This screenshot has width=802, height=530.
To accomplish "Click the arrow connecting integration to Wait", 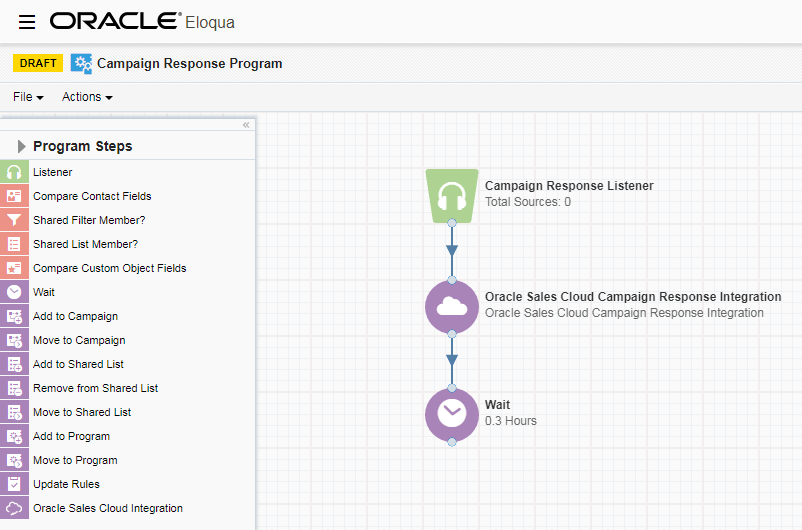I will click(452, 361).
